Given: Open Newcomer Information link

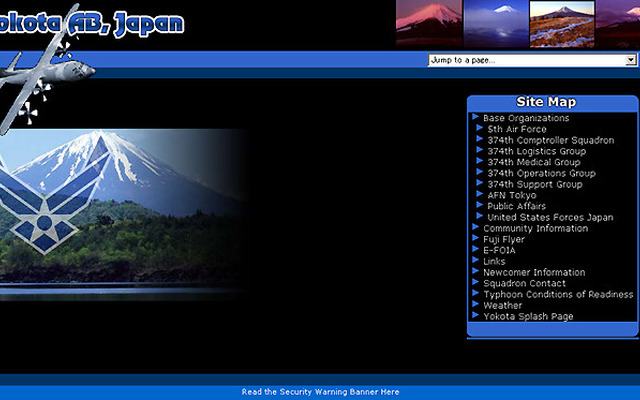Looking at the screenshot, I should (x=534, y=272).
